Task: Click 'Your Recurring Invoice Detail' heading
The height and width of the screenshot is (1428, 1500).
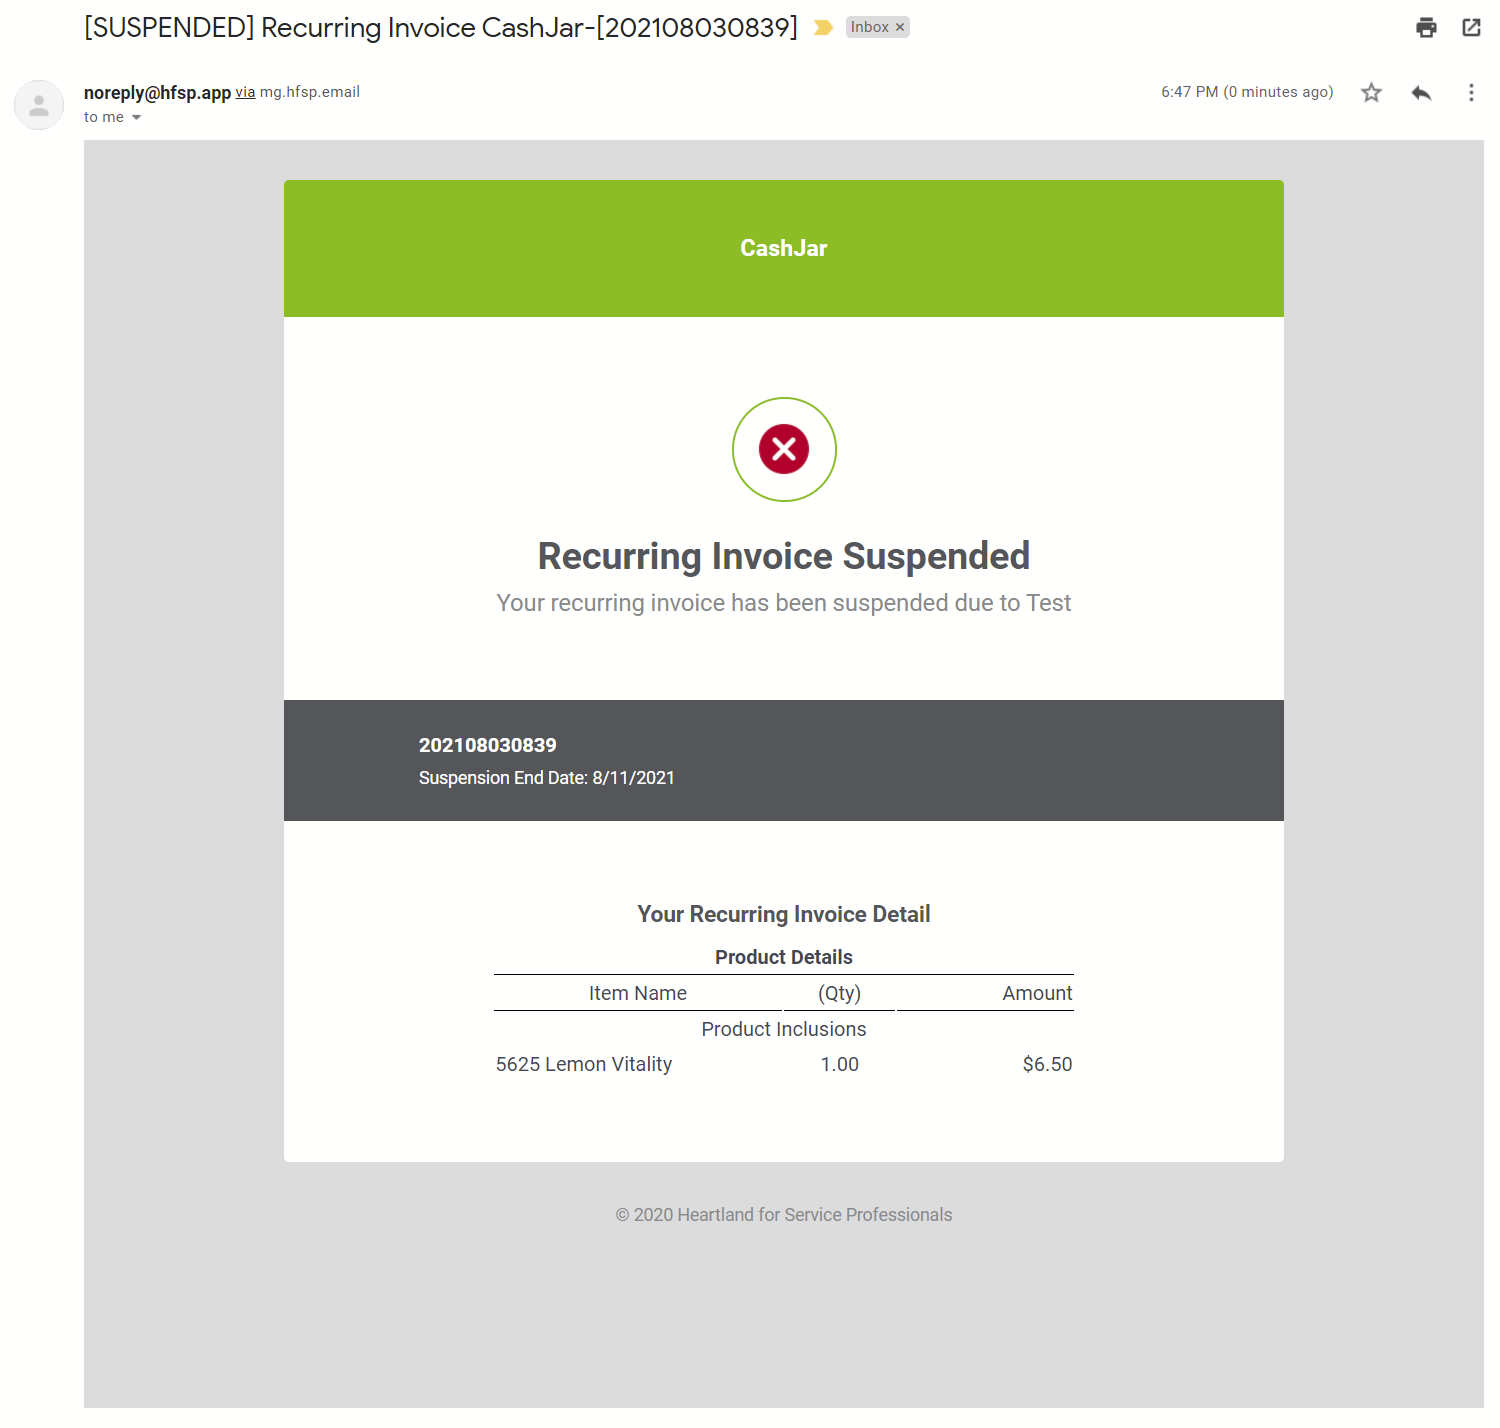Action: pyautogui.click(x=784, y=914)
